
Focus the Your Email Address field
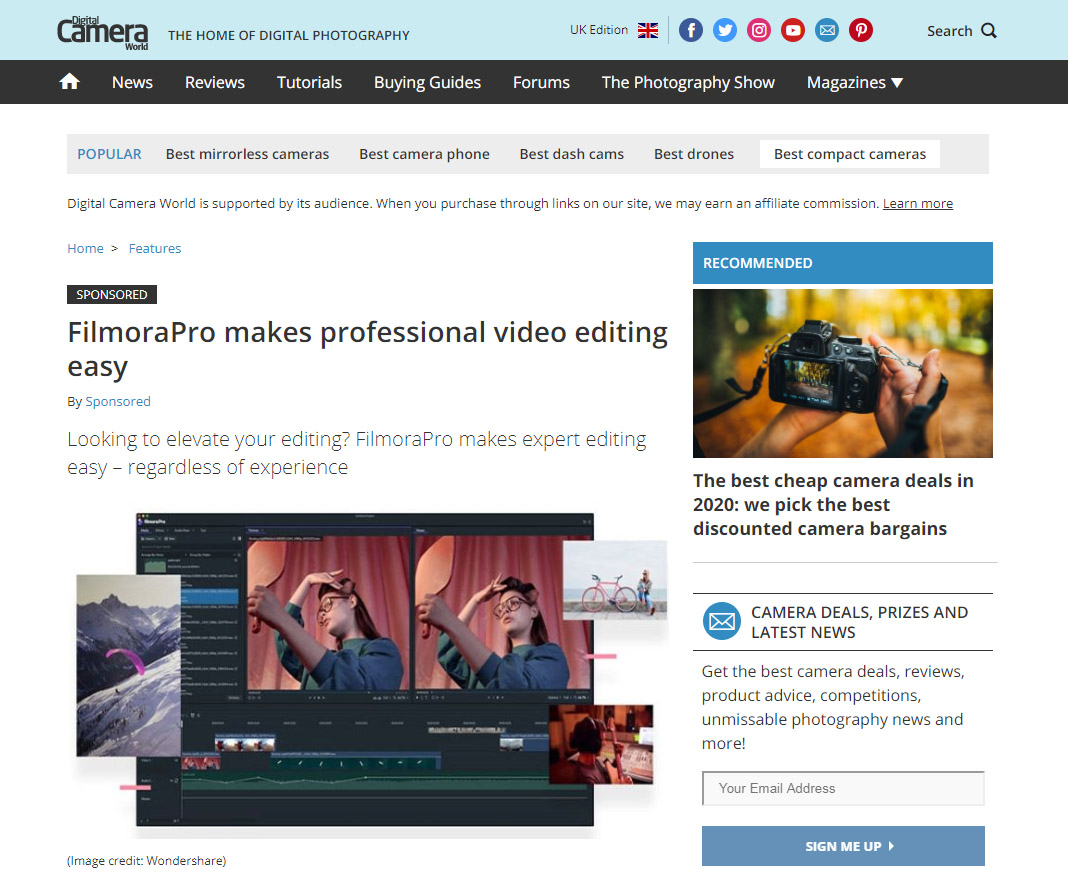[843, 788]
